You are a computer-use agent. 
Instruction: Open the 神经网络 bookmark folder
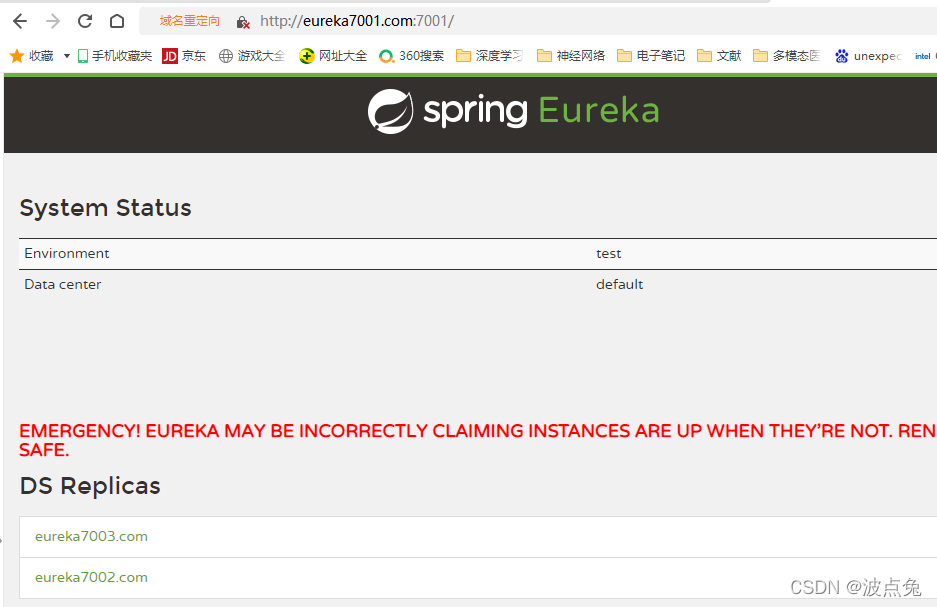click(x=571, y=56)
